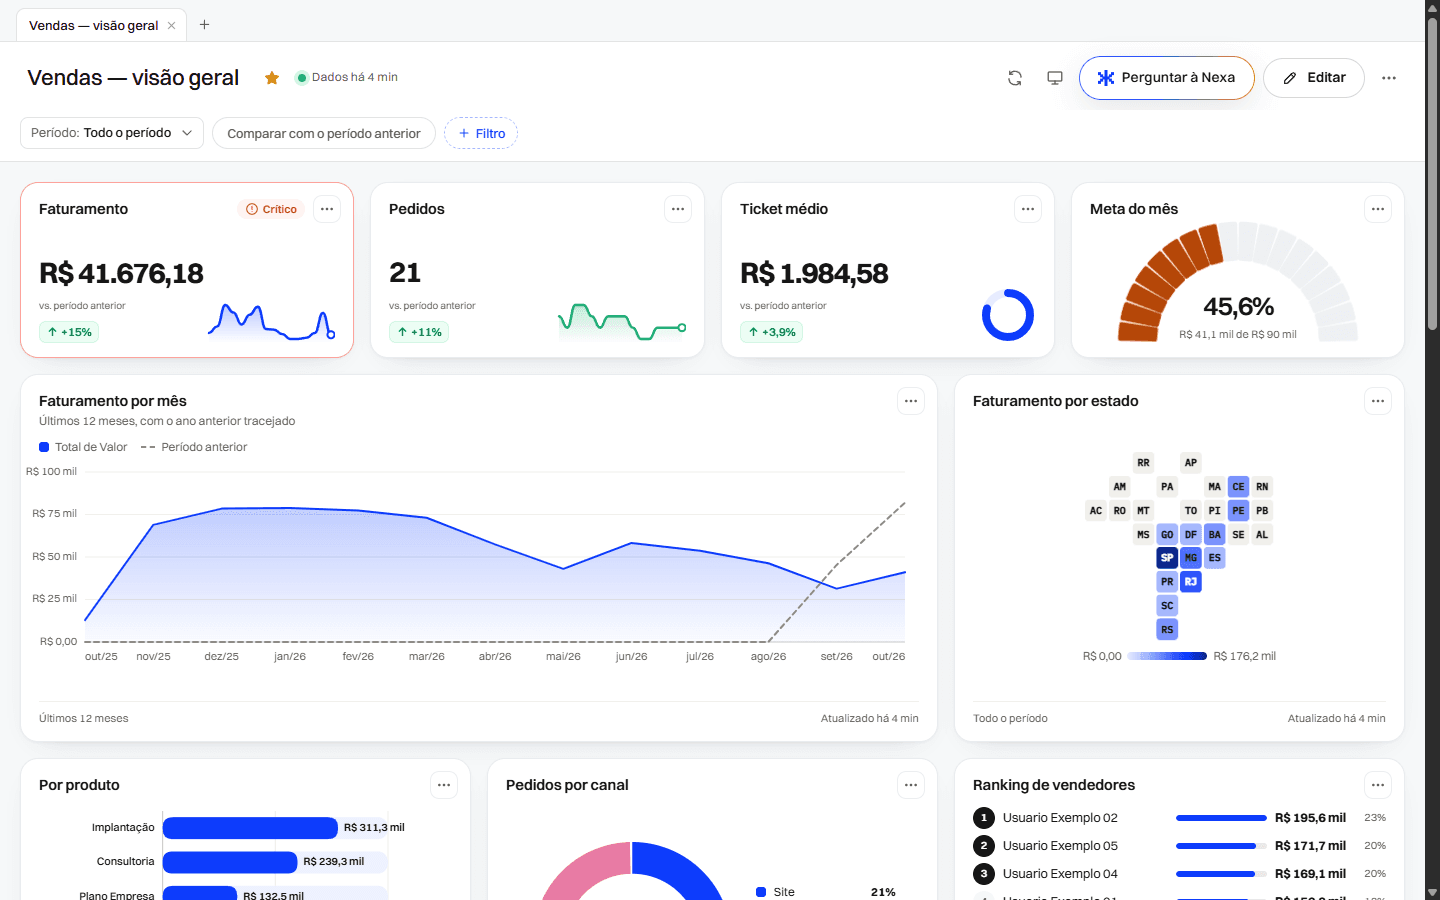Open Faturamento por estado options menu

pyautogui.click(x=1378, y=401)
